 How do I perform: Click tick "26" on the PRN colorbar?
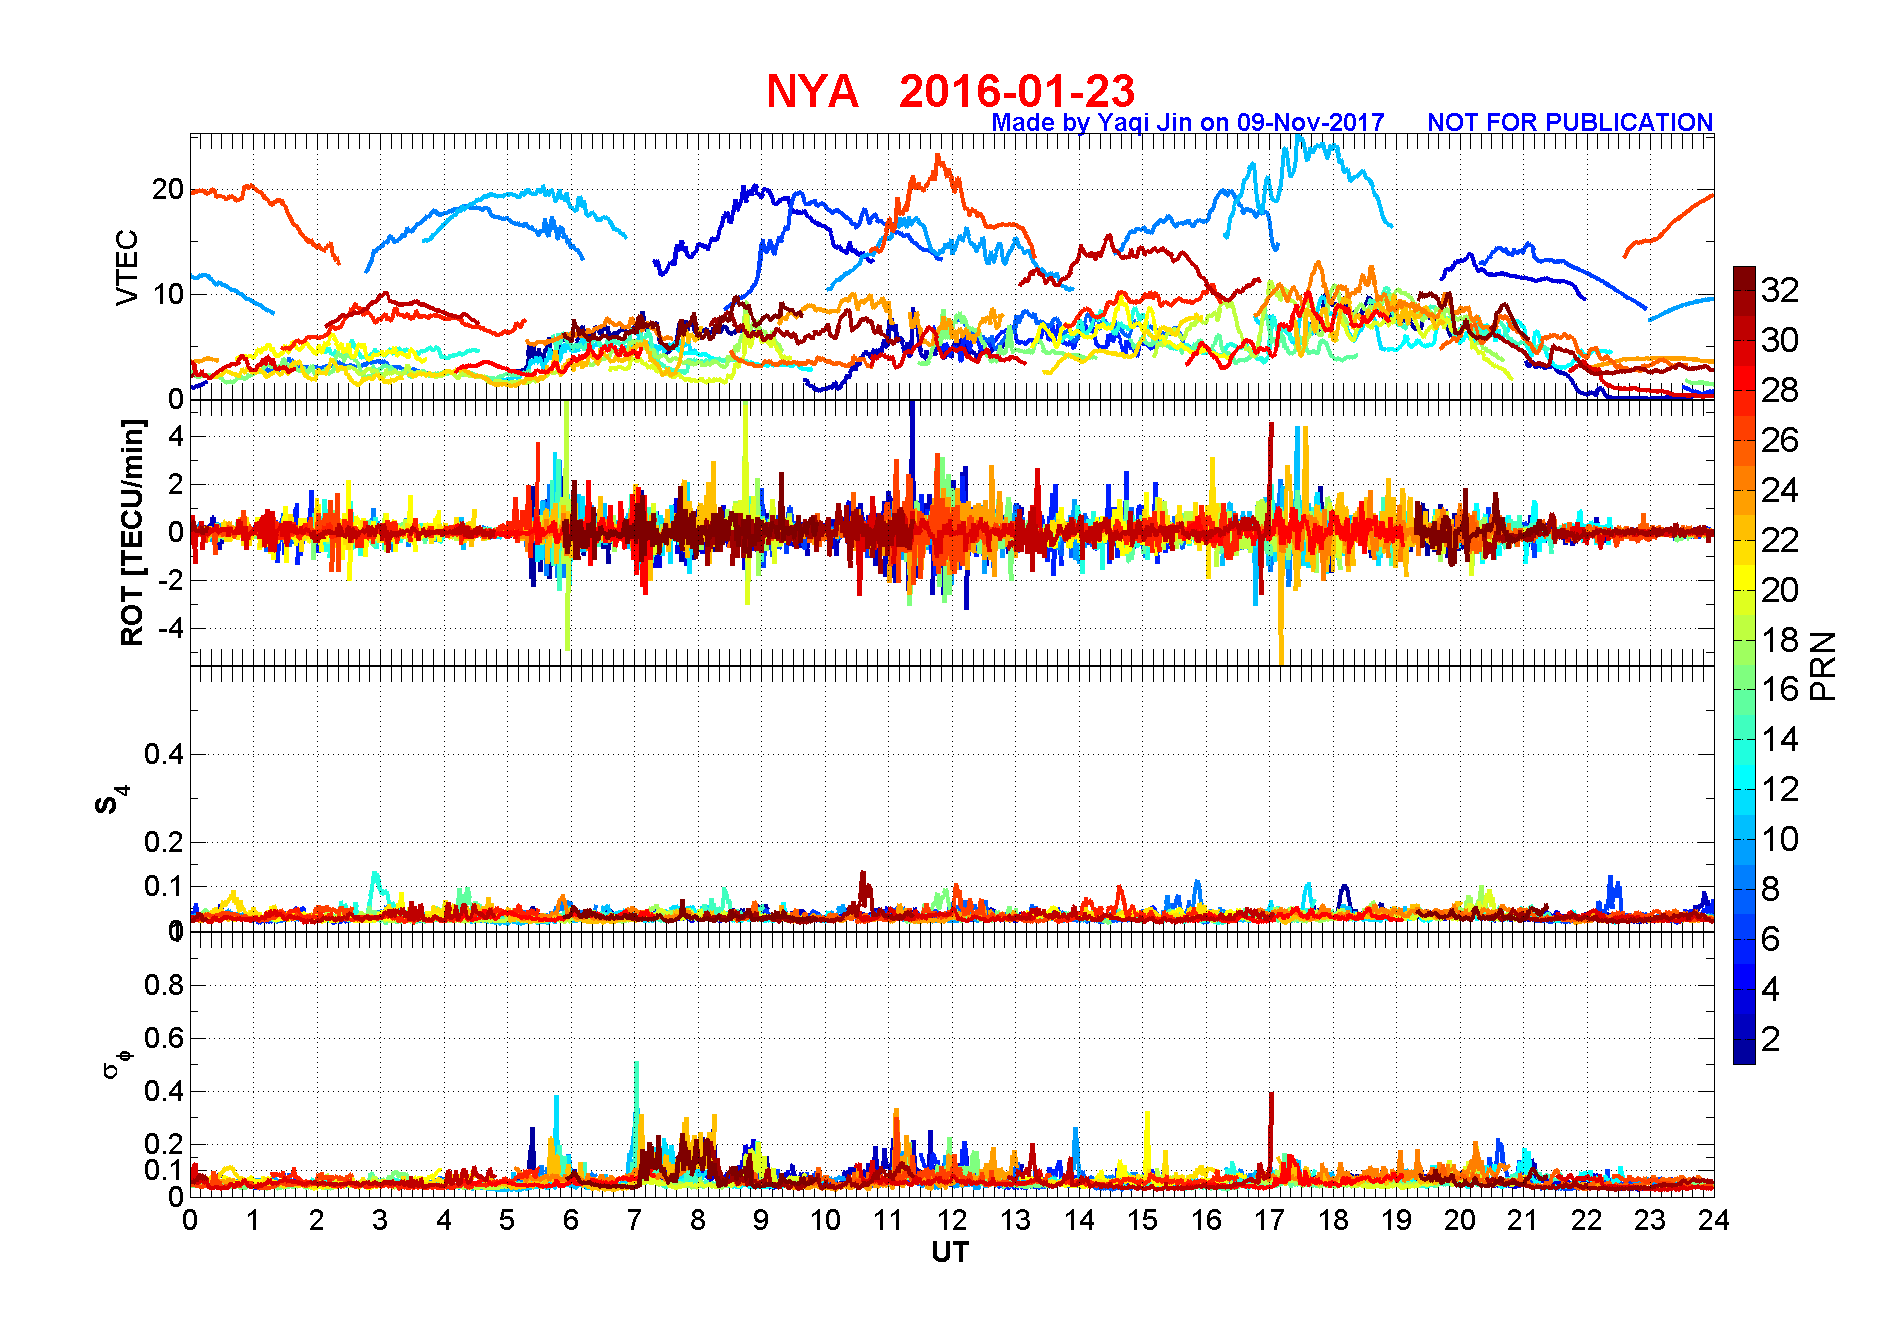tap(1780, 440)
